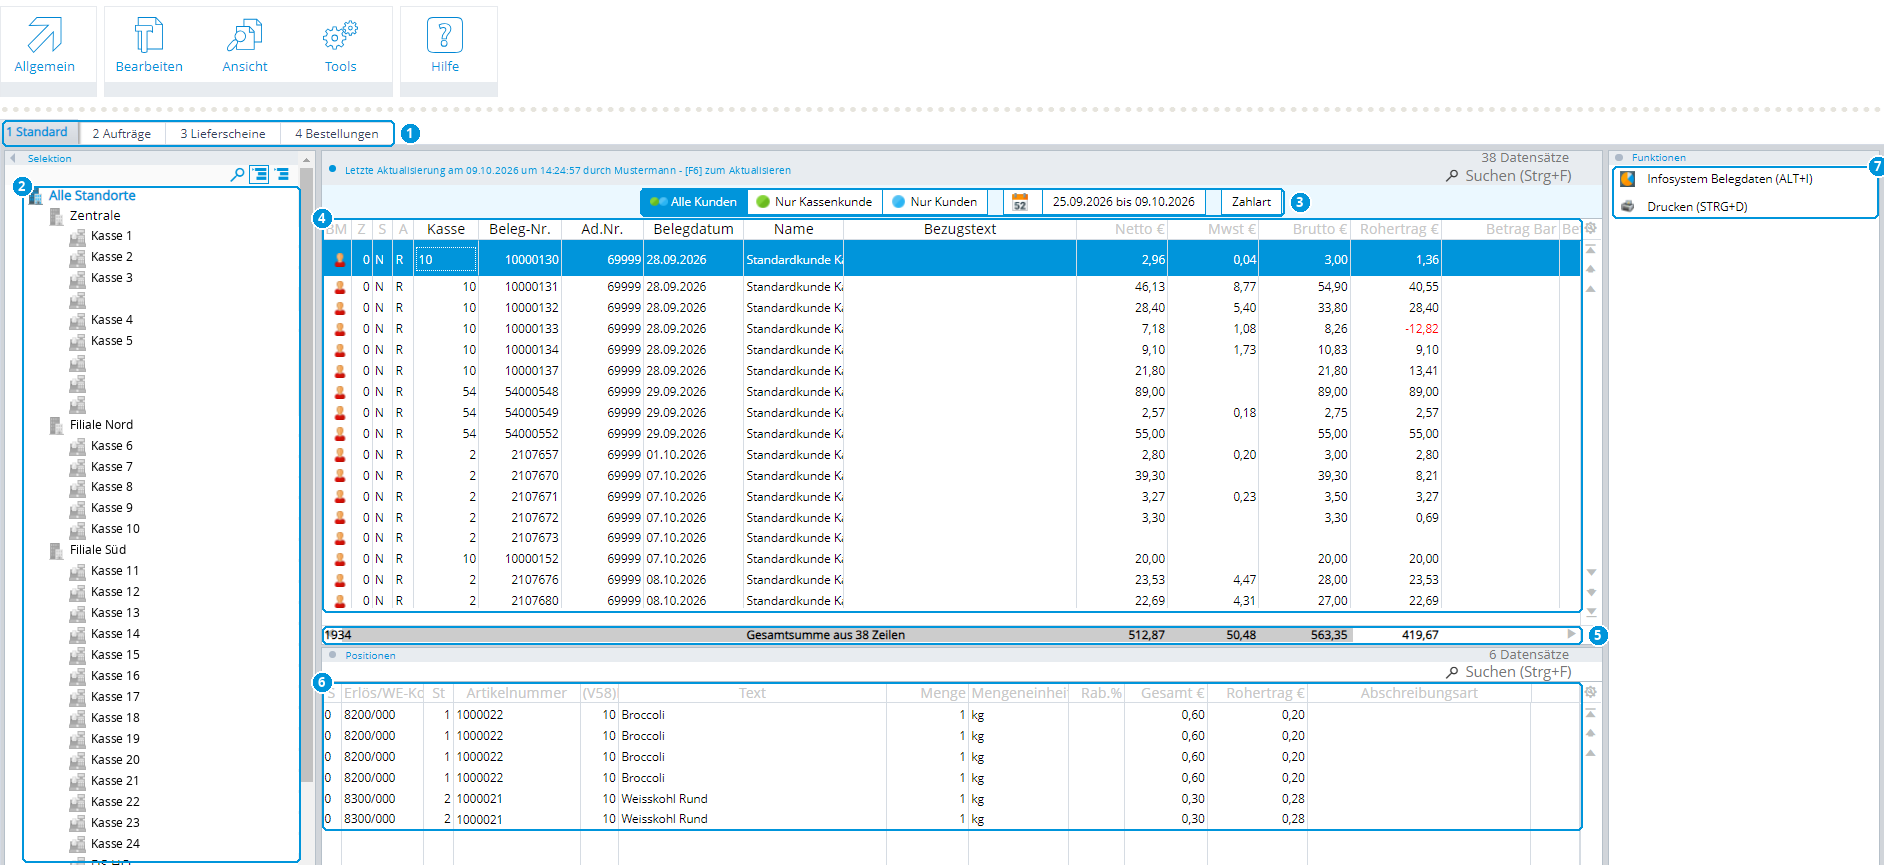Image resolution: width=1884 pixels, height=865 pixels.
Task: Select first Weisskohl Rund position row
Action: tap(951, 799)
